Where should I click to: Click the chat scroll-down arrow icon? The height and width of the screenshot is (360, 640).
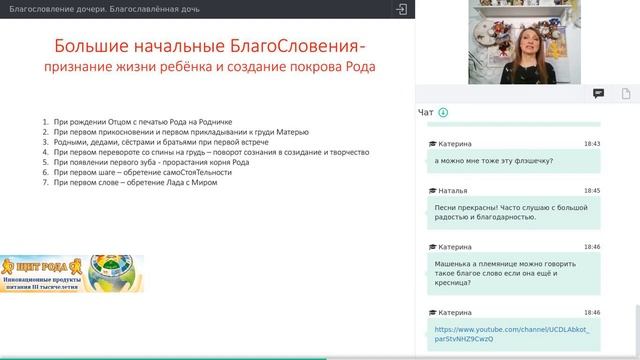443,112
